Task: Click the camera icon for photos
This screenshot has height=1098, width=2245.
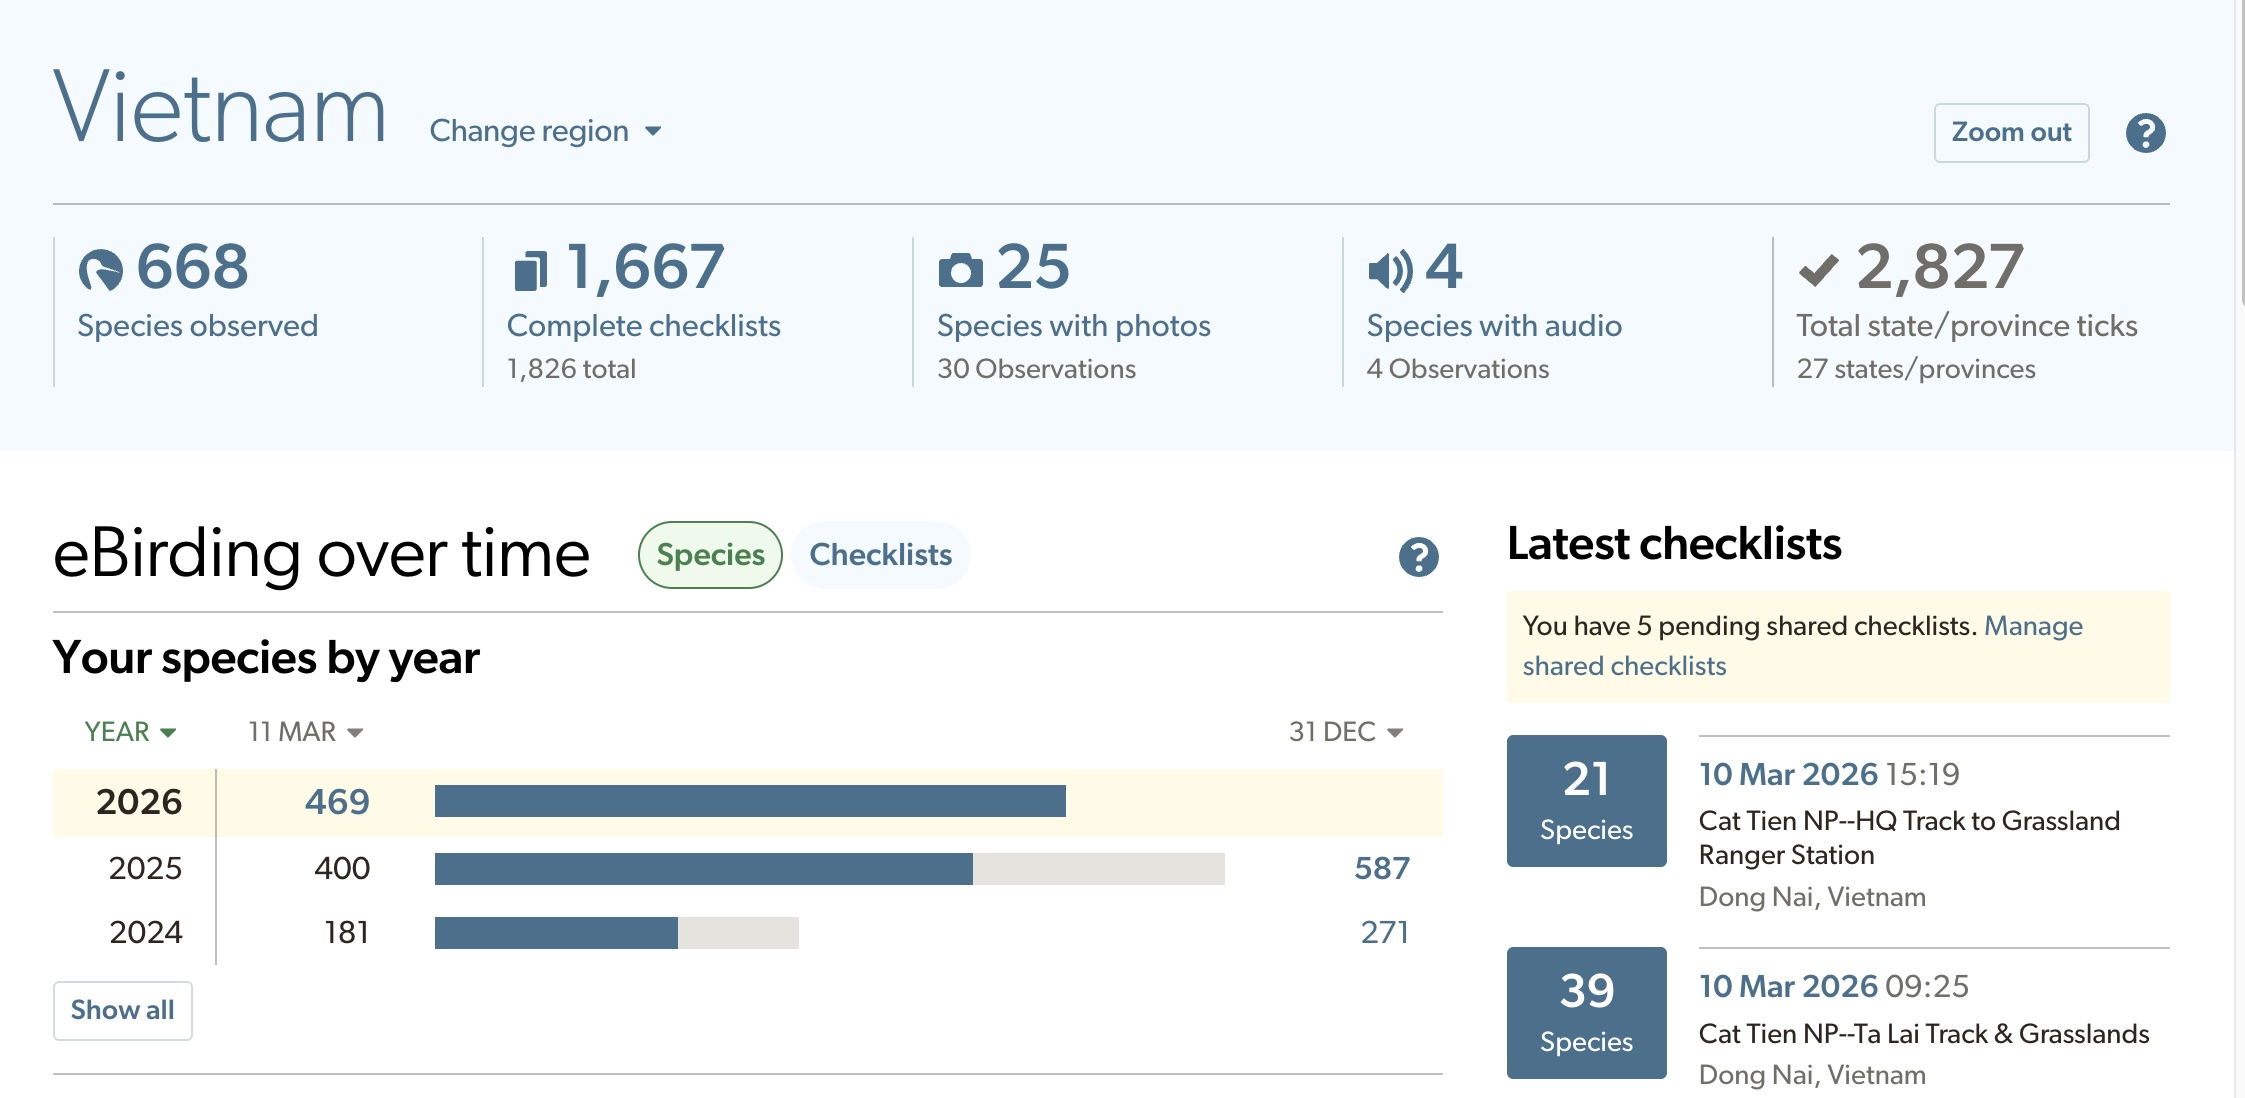Action: coord(960,270)
